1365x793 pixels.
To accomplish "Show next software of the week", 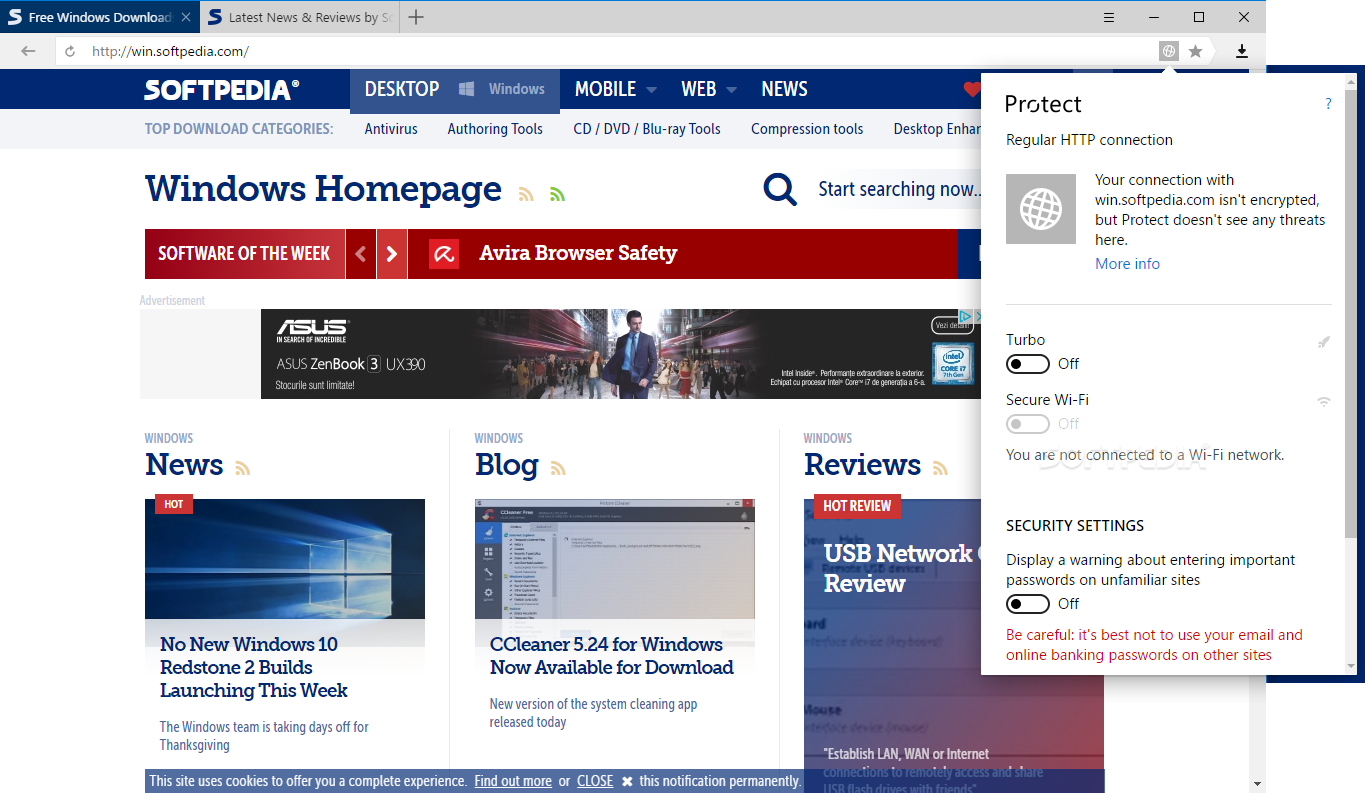I will [x=392, y=254].
